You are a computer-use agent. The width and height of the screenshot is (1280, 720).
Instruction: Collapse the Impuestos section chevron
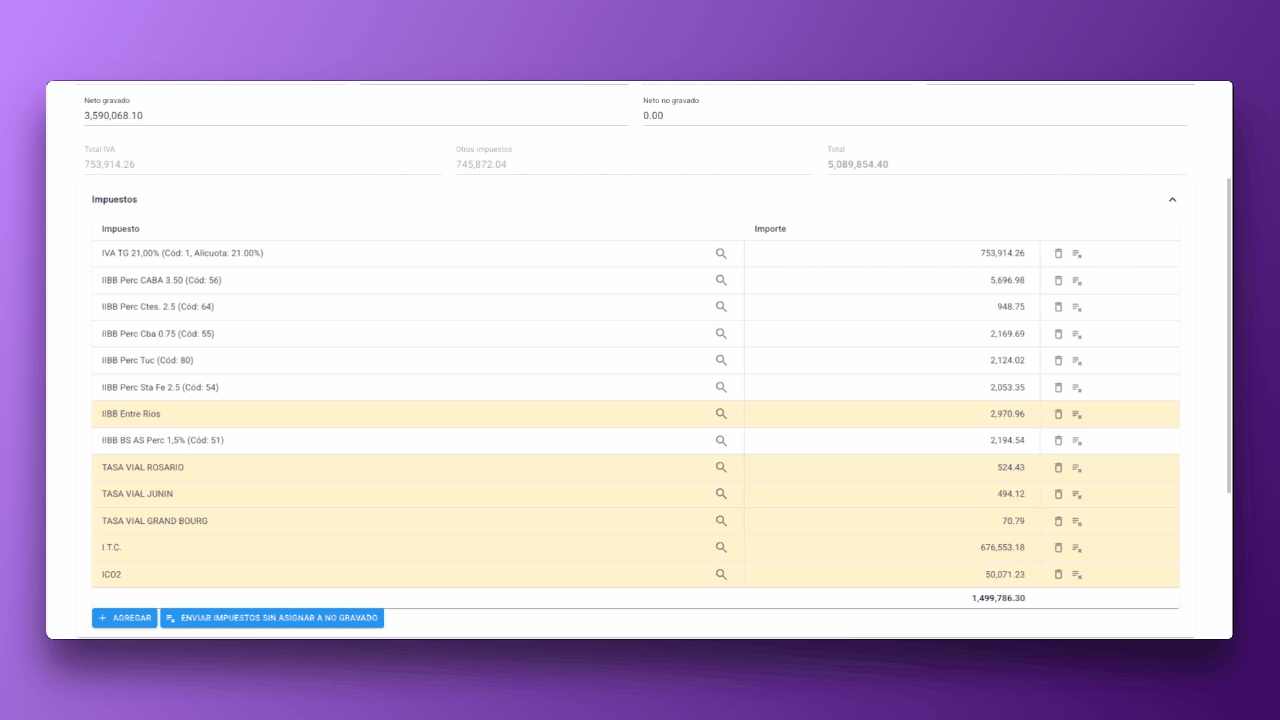(x=1172, y=200)
